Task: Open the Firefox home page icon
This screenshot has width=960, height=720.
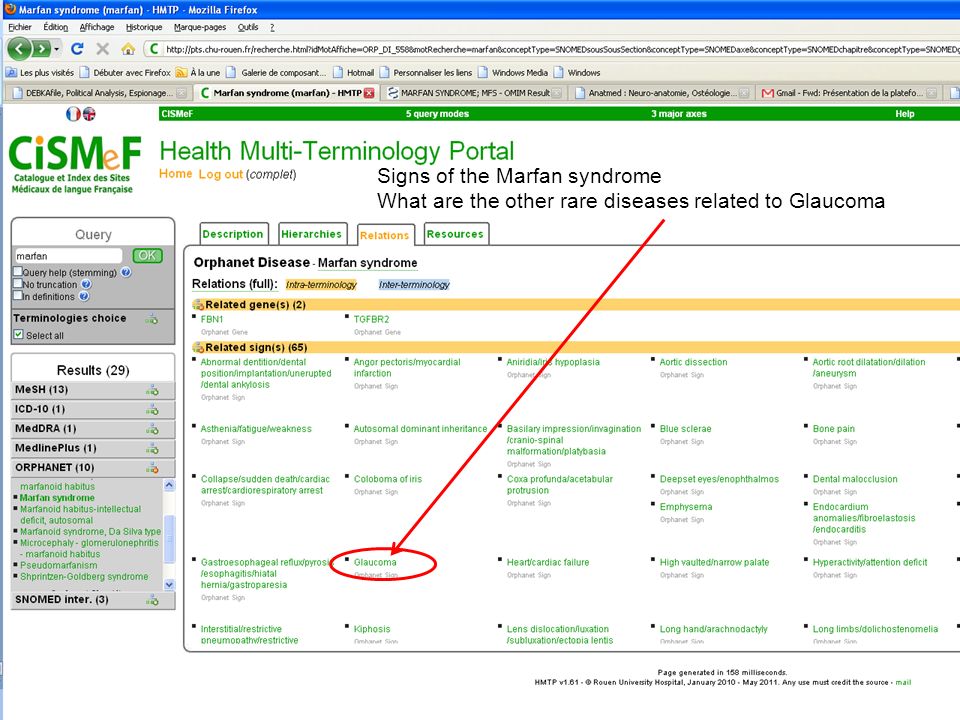Action: [128, 49]
